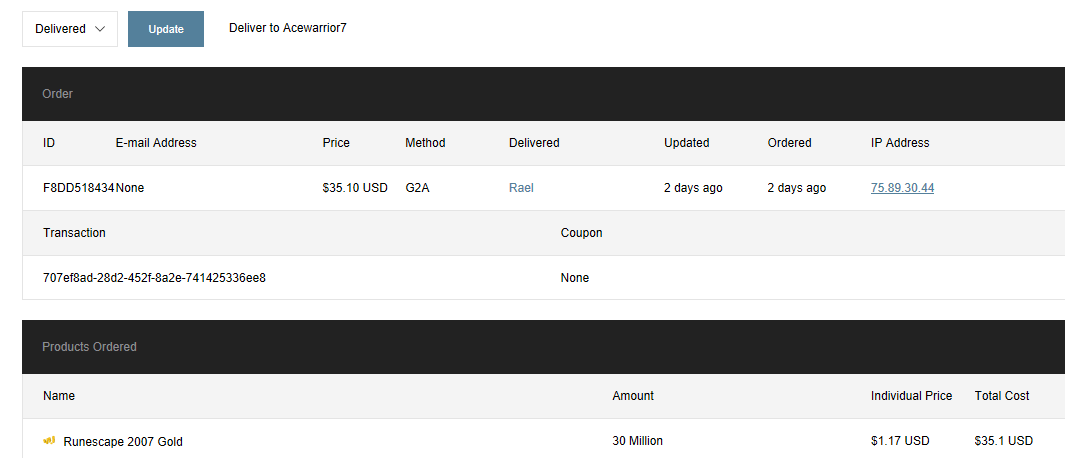
Task: Click the Coupon column header
Action: click(581, 233)
